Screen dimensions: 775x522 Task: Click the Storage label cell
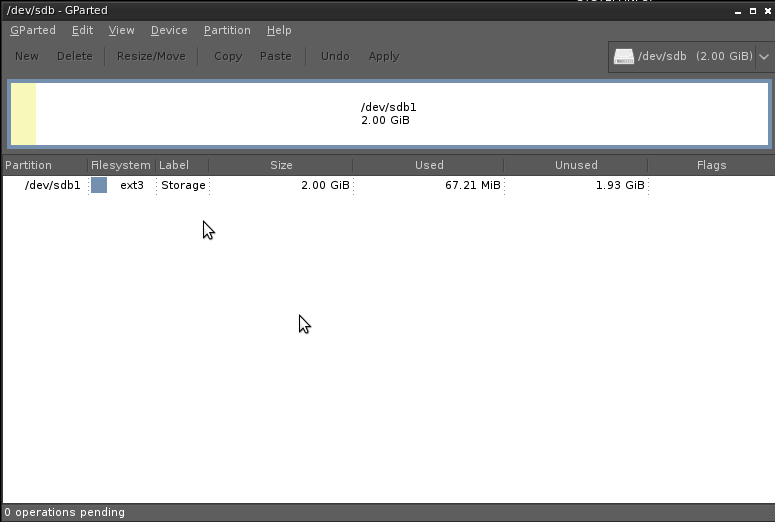183,185
